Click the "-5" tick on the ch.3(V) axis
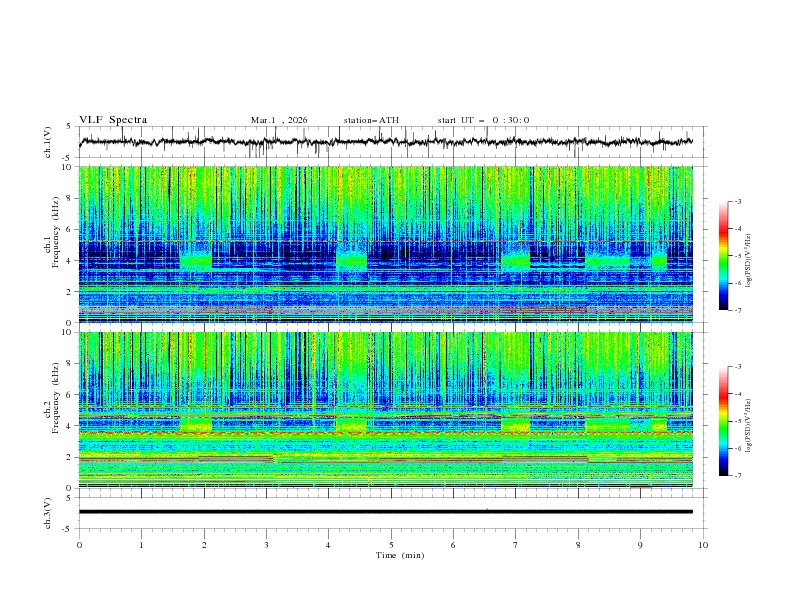Screen dimensions: 792x612 [x=68, y=529]
